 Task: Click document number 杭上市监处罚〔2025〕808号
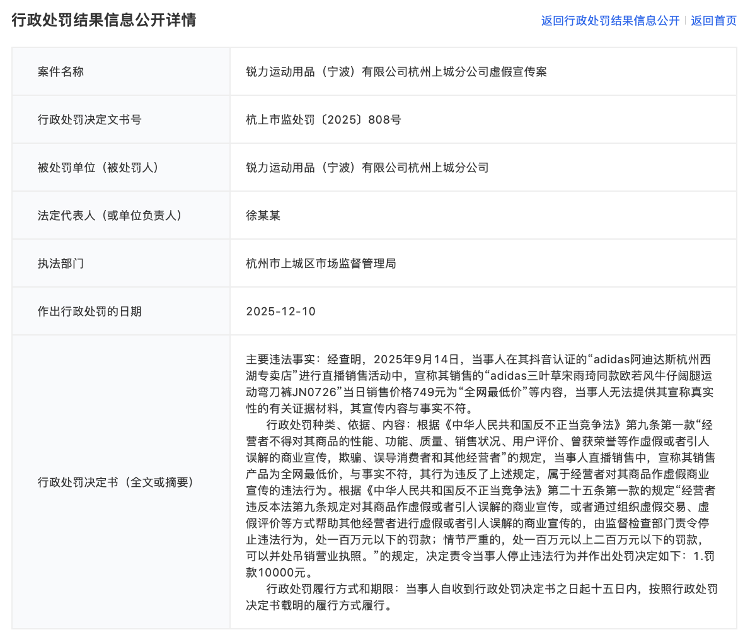coord(323,120)
